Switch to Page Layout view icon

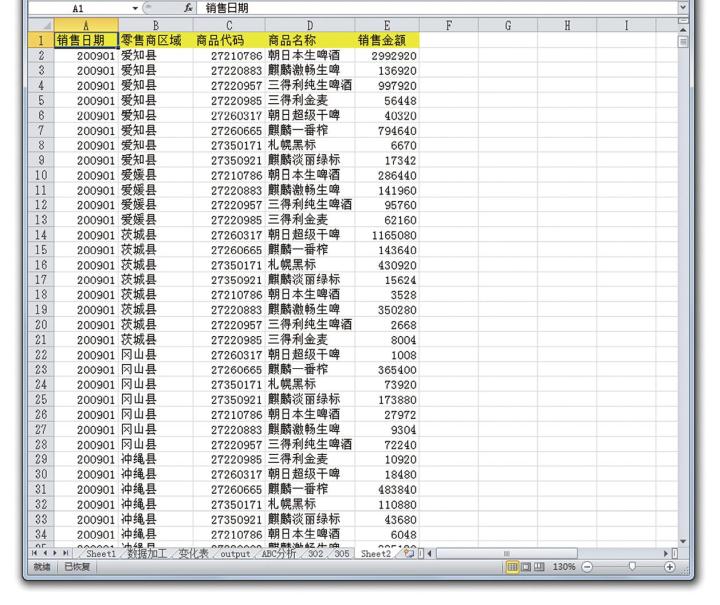(526, 567)
